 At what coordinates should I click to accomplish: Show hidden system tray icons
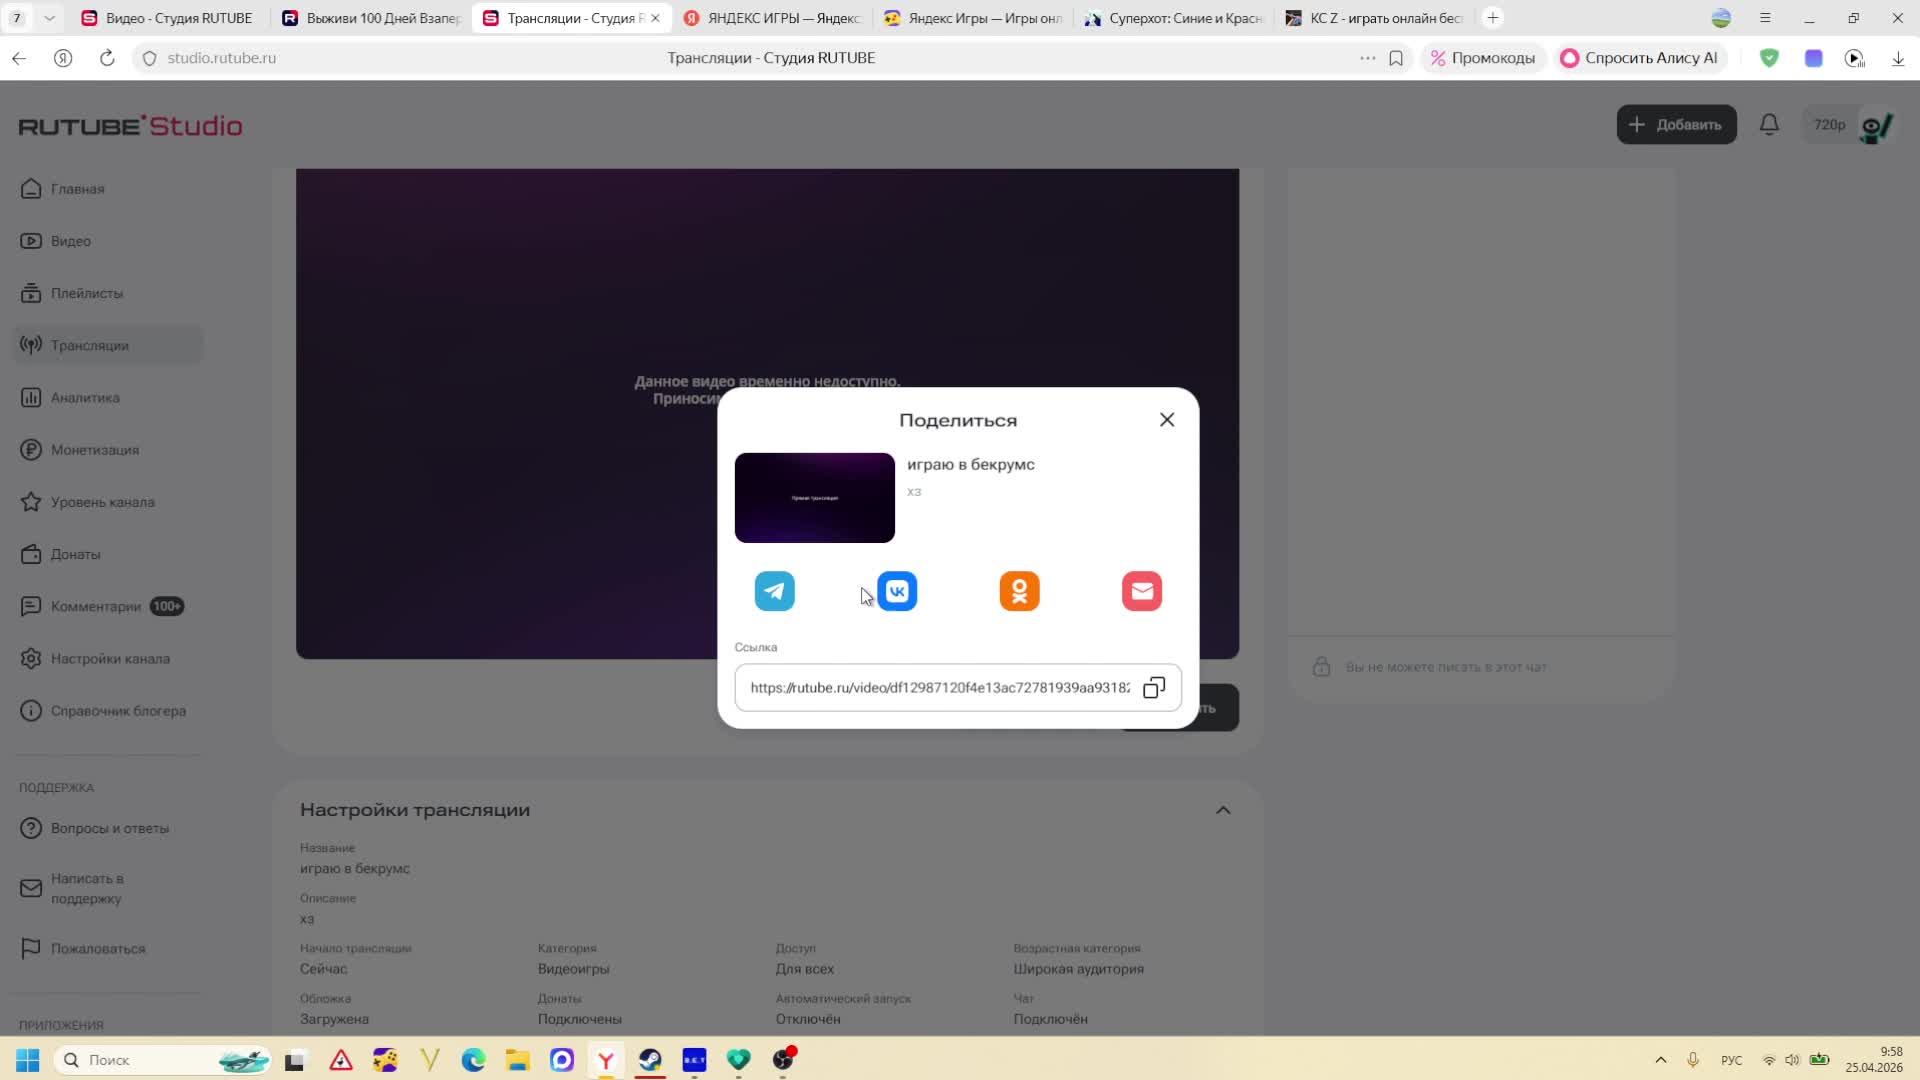coord(1660,1060)
